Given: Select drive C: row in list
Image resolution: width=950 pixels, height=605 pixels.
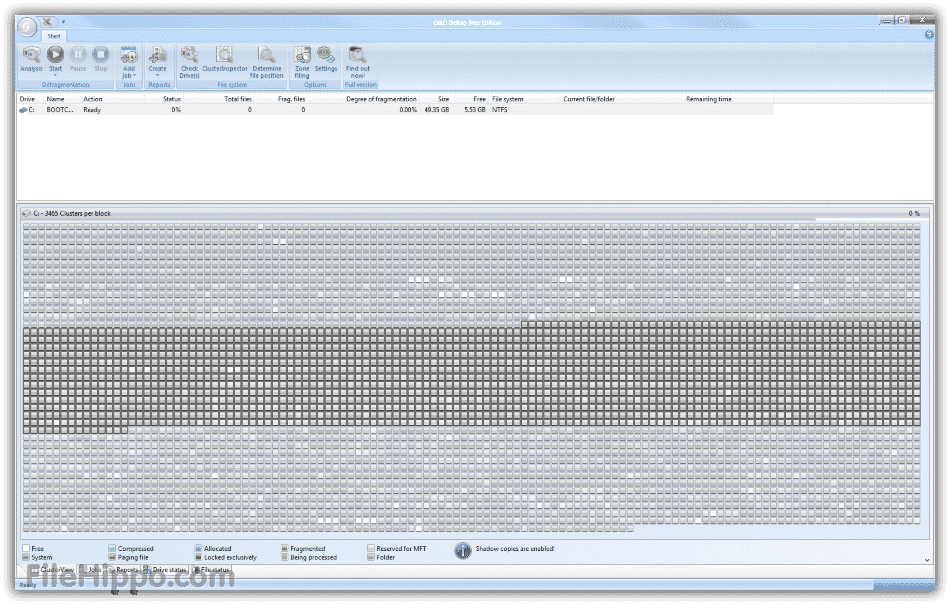Looking at the screenshot, I should pyautogui.click(x=60, y=109).
